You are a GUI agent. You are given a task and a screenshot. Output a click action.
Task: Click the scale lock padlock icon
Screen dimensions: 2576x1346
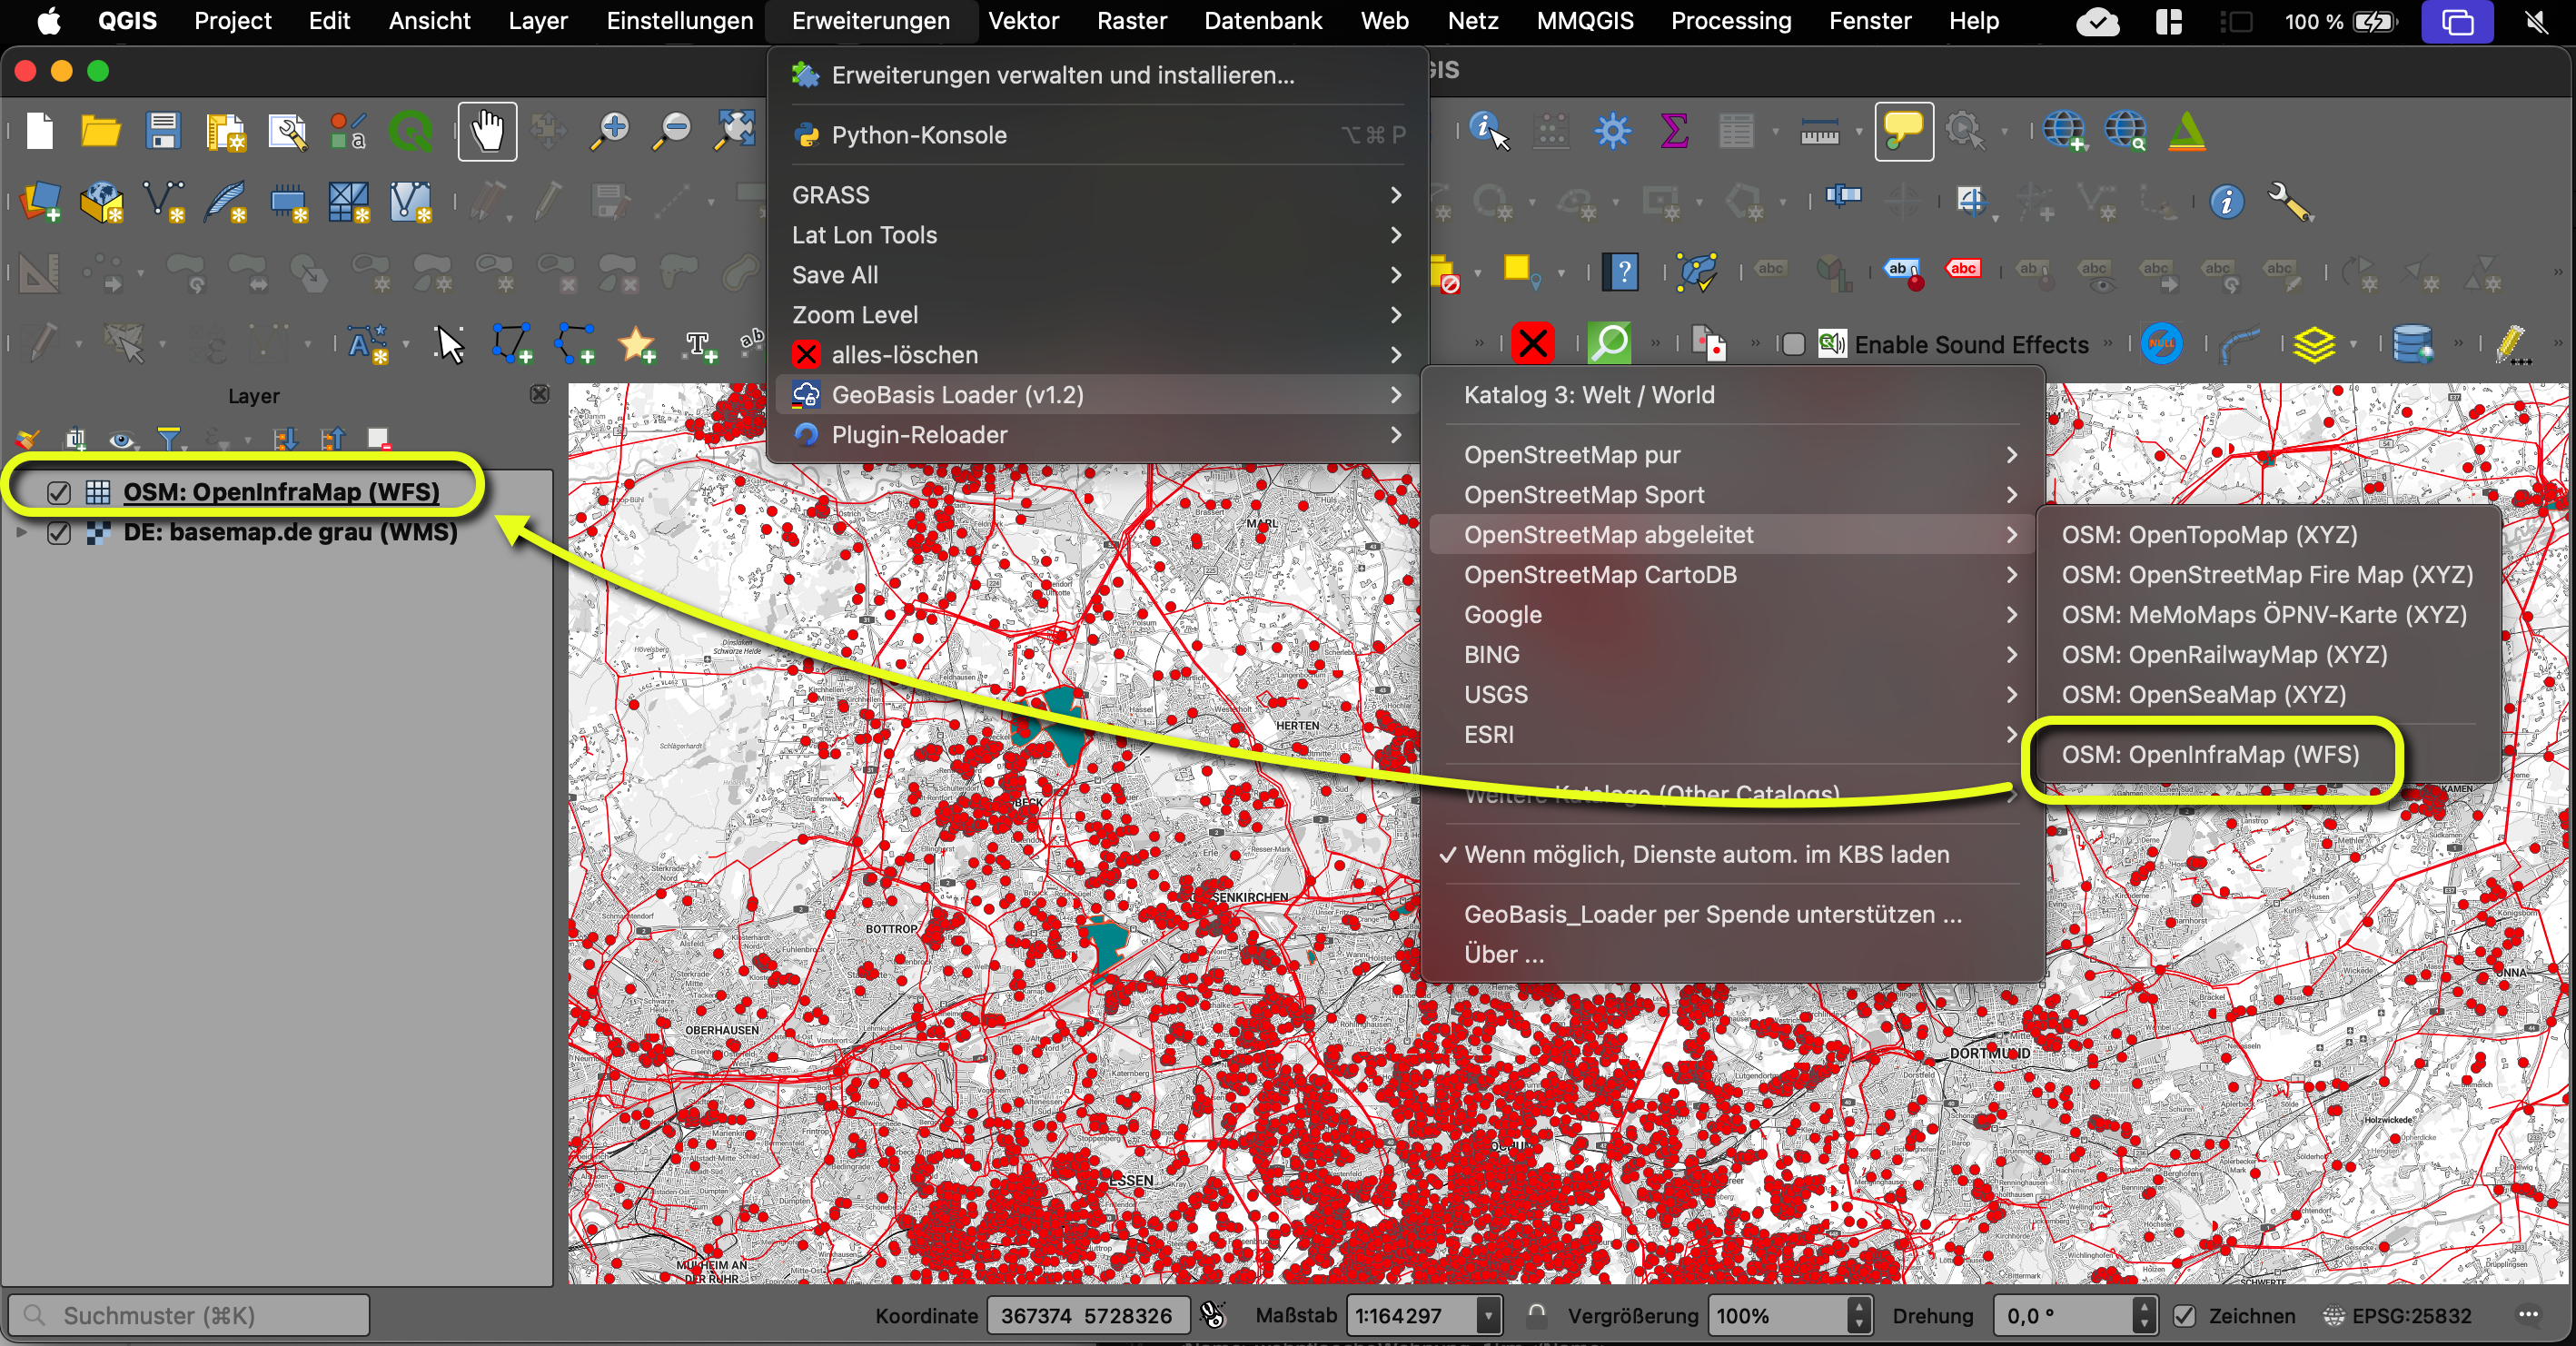click(1536, 1314)
